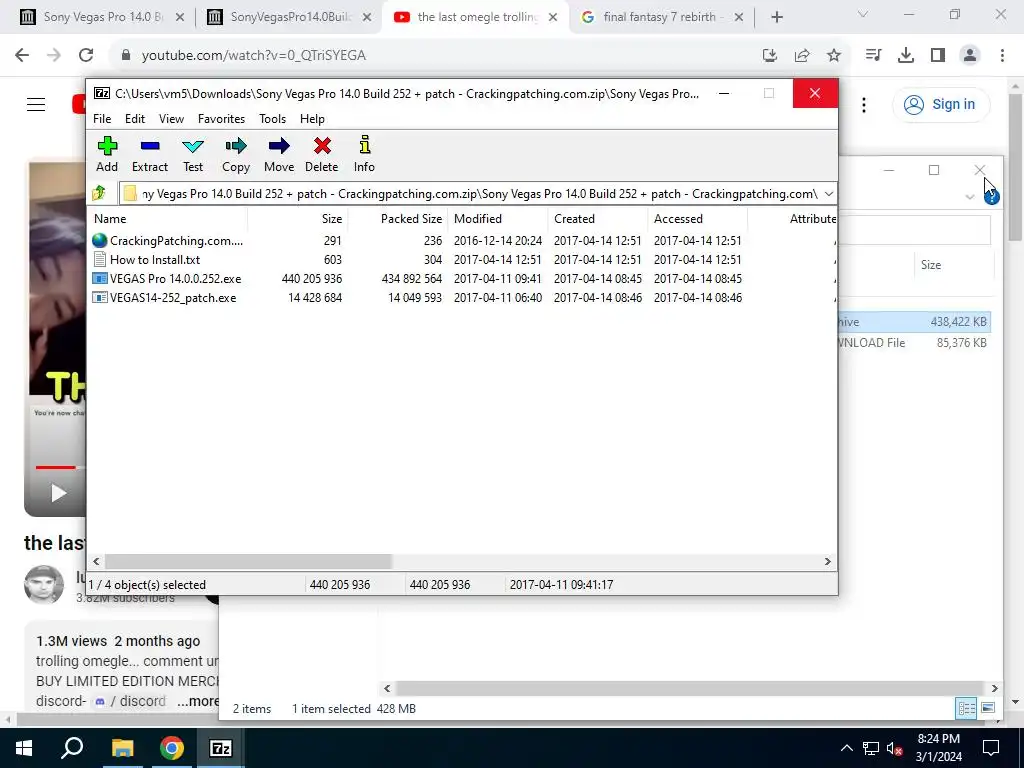Click 7-Zip horizontal scrollbar left arrow
Screen dimensions: 1024x768
[x=97, y=561]
